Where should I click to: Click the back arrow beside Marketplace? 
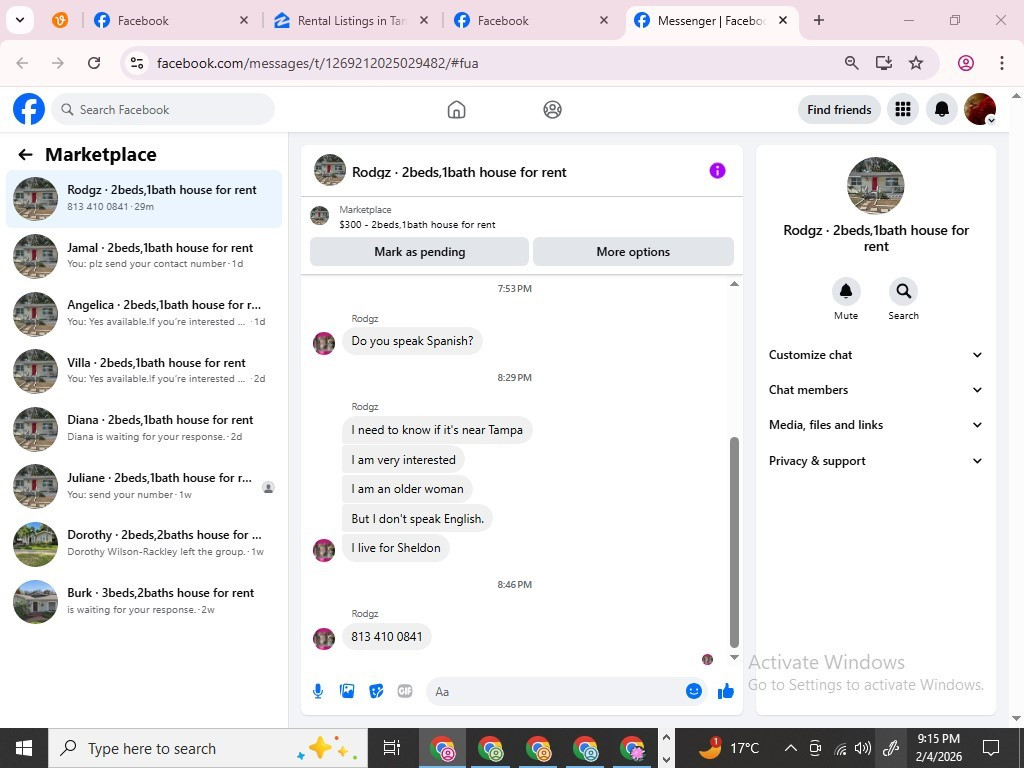25,155
